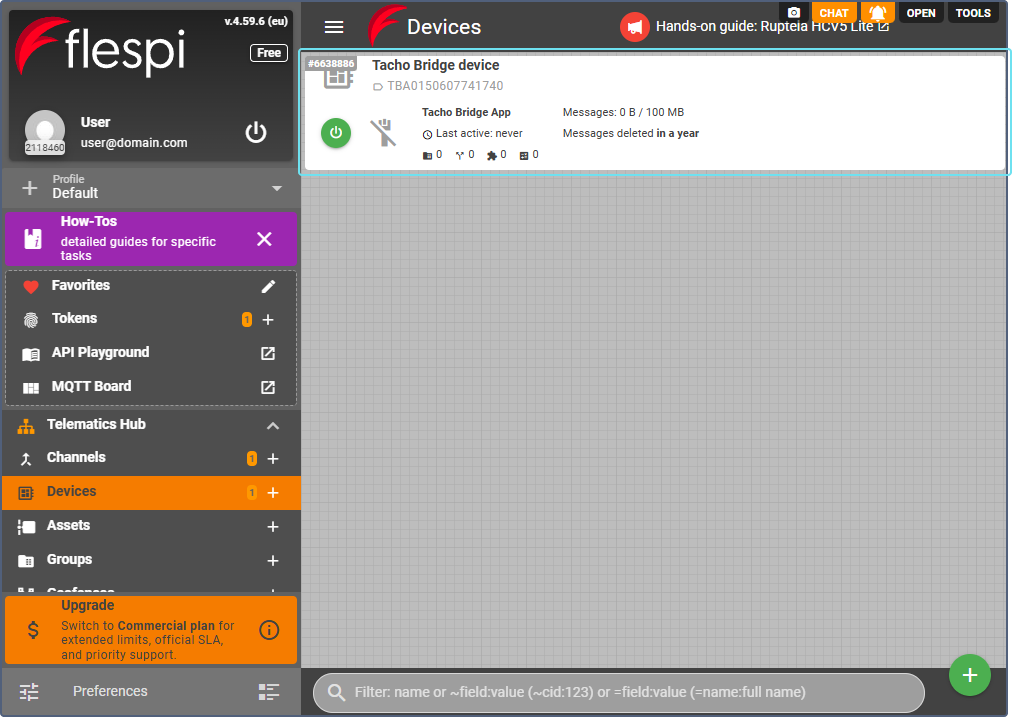The width and height of the screenshot is (1012, 717).
Task: Open the Channels menu item
Action: (x=76, y=458)
